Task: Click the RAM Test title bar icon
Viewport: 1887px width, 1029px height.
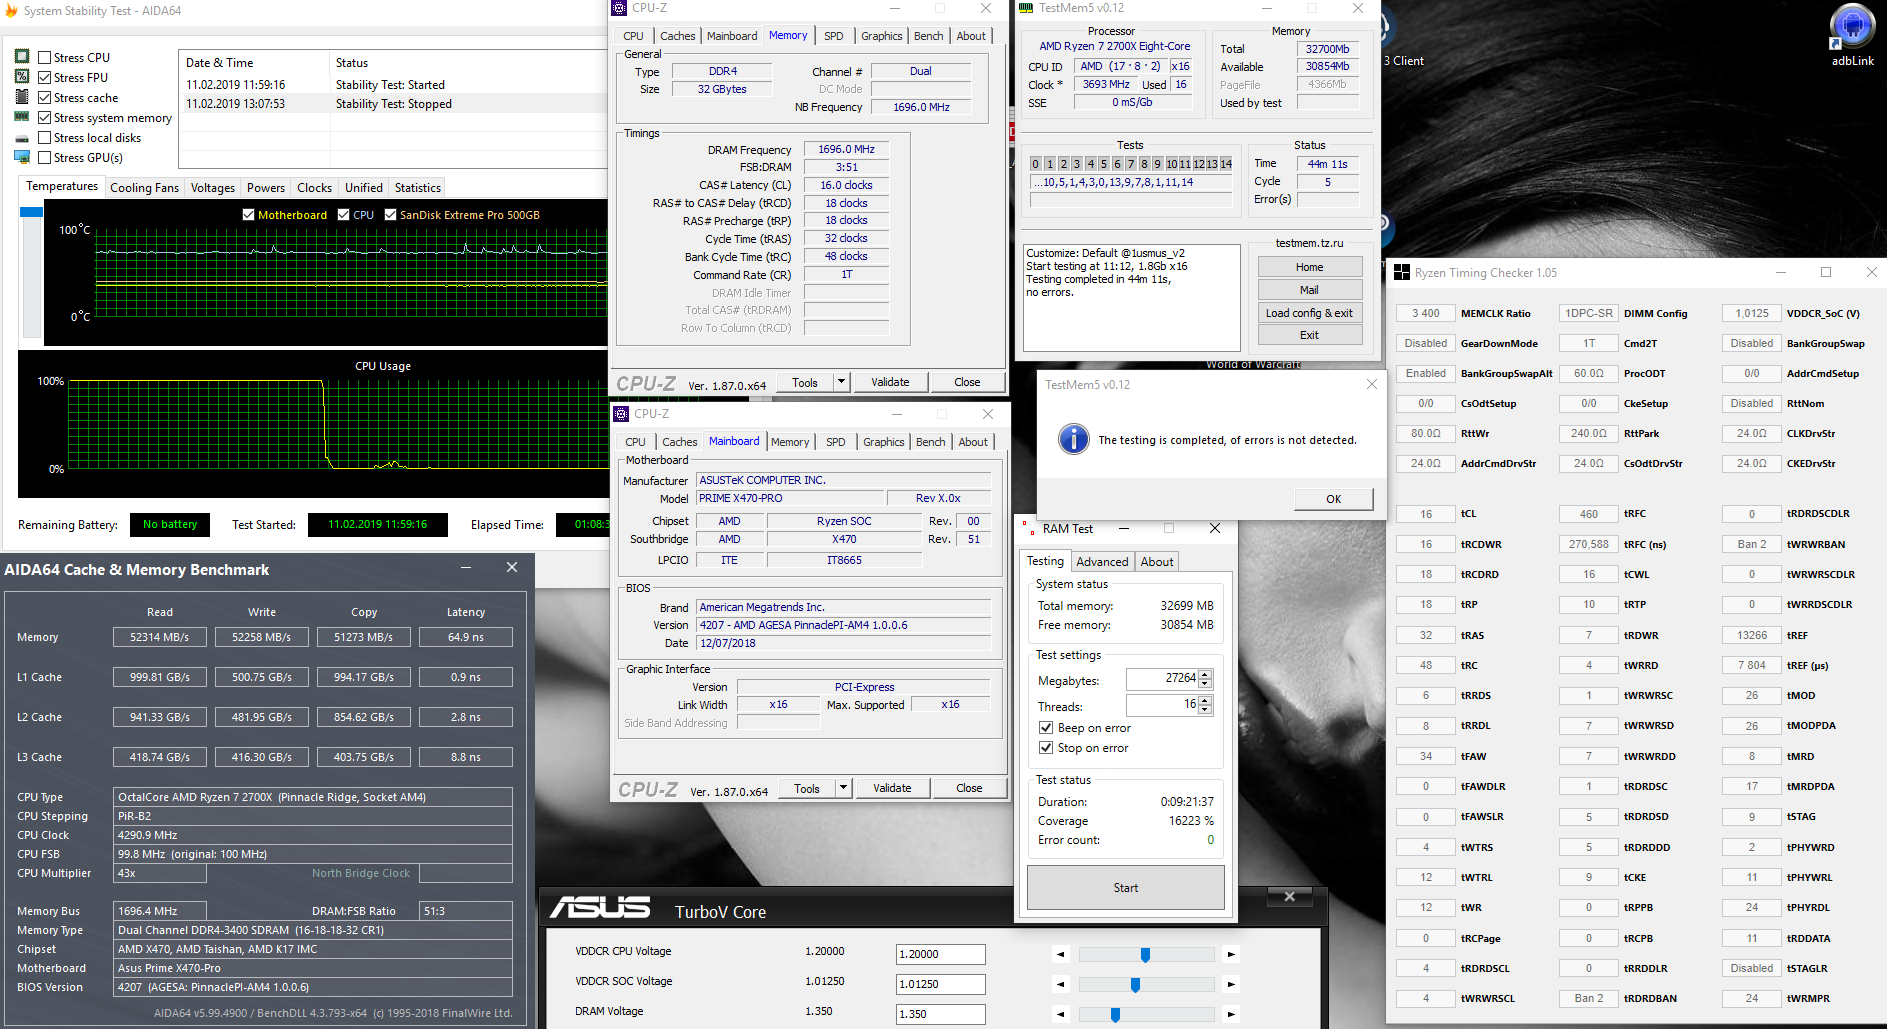Action: [x=1027, y=528]
